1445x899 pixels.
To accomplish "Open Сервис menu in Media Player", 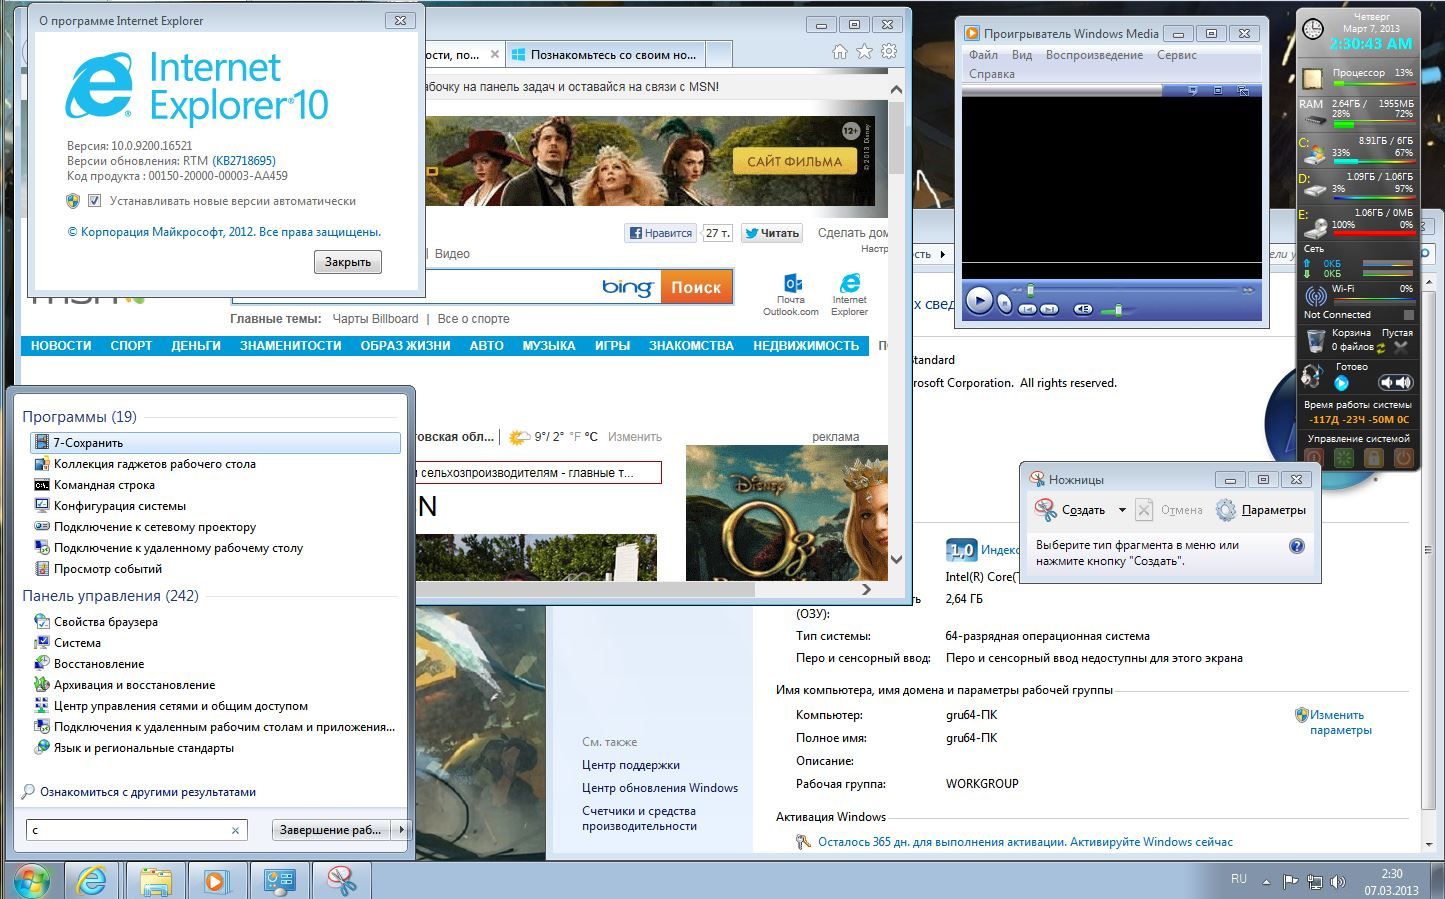I will (x=1177, y=55).
